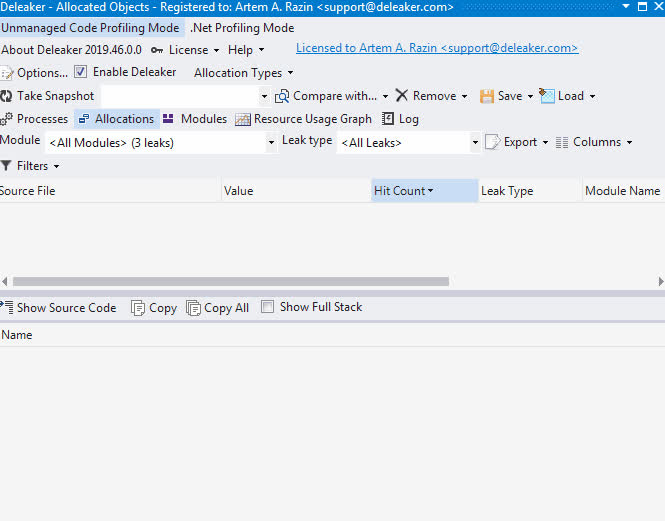665x521 pixels.
Task: Click the Processes gears icon
Action: (6, 119)
